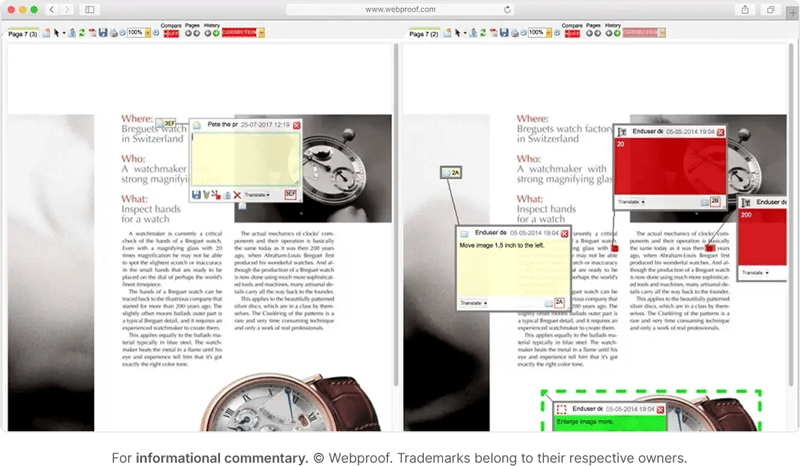Click the mail icon in right Page 7 (2) toolbar
This screenshot has height=466, width=800.
point(447,33)
